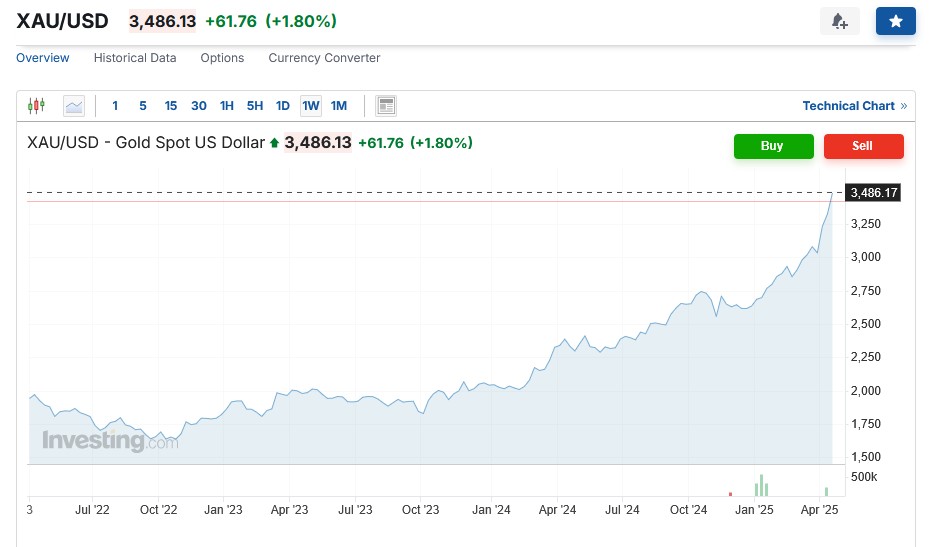Screen dimensions: 931x547
Task: Click the Jan '25 date label
Action: pos(754,510)
